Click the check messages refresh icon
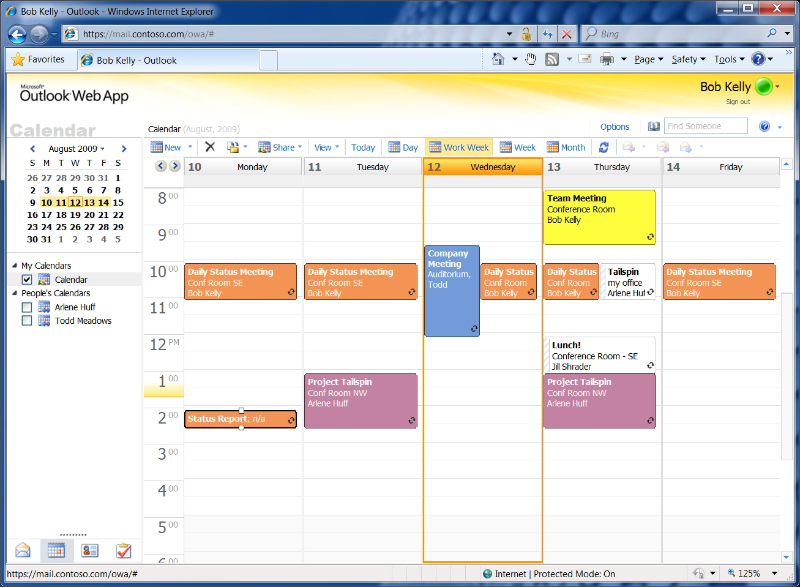Screen dimensions: 800x587 [604, 147]
